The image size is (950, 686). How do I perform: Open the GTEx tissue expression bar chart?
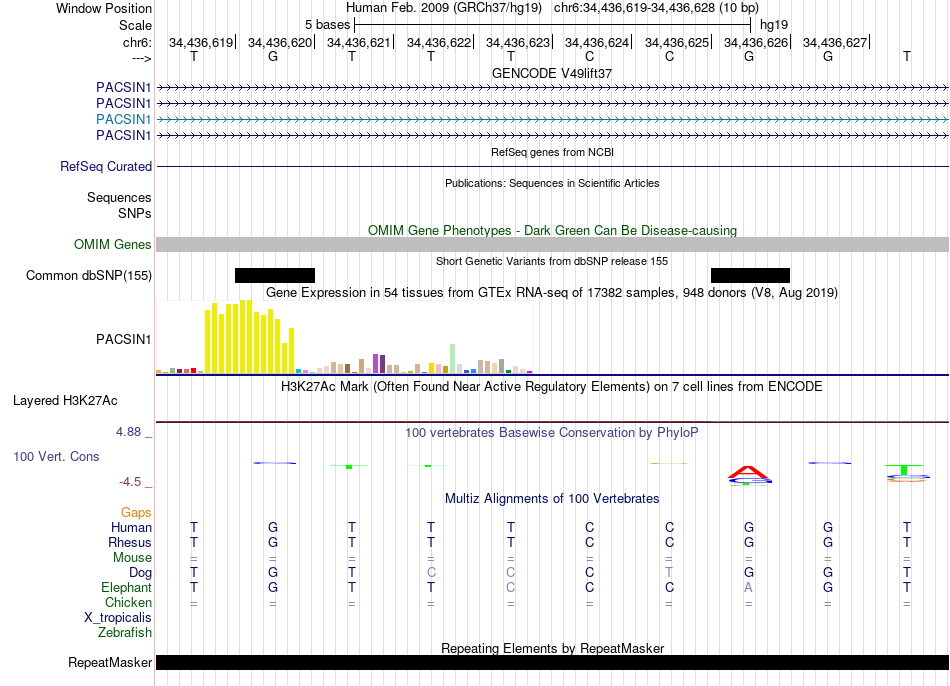(x=344, y=336)
